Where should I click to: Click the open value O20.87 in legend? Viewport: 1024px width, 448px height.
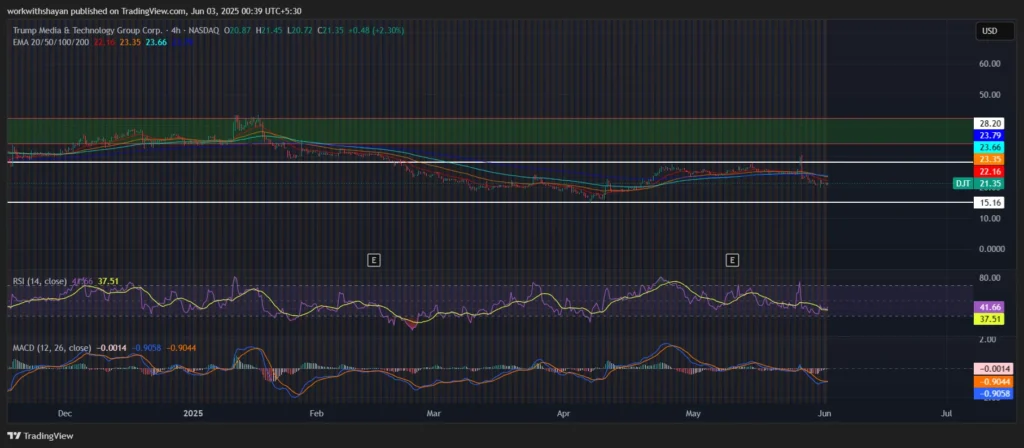click(x=236, y=31)
